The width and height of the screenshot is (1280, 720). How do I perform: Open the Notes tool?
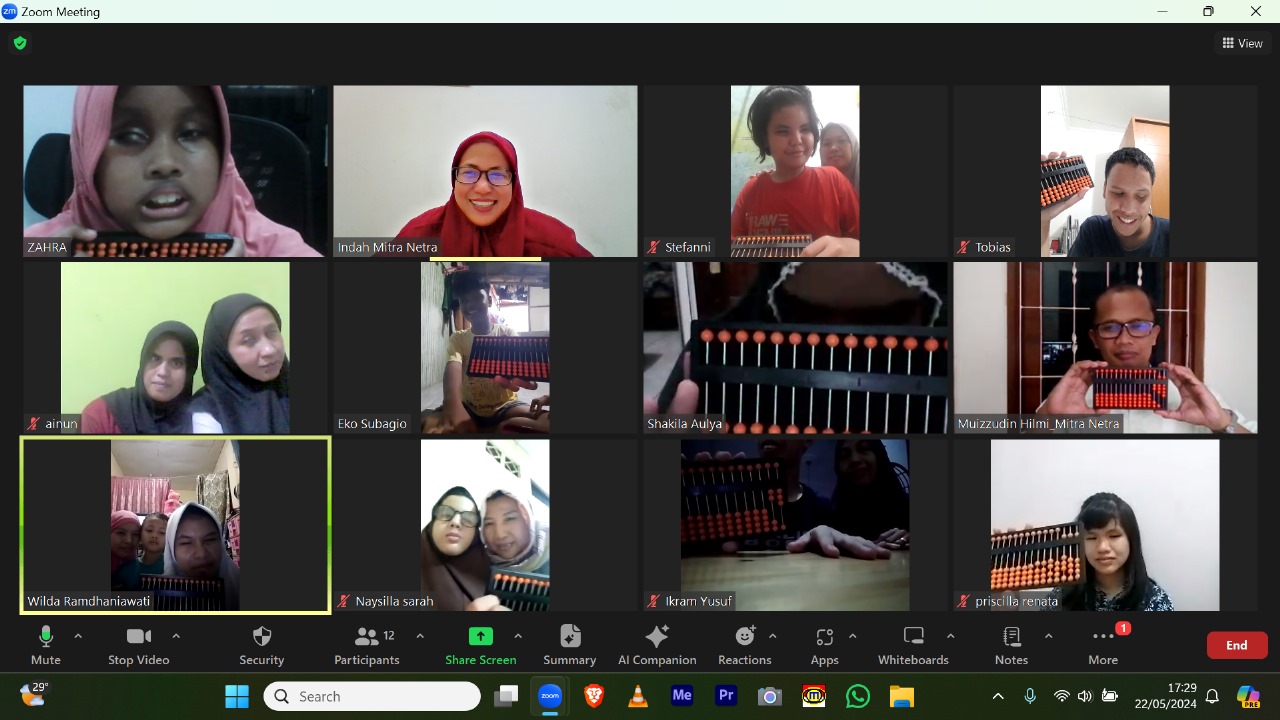(1011, 645)
